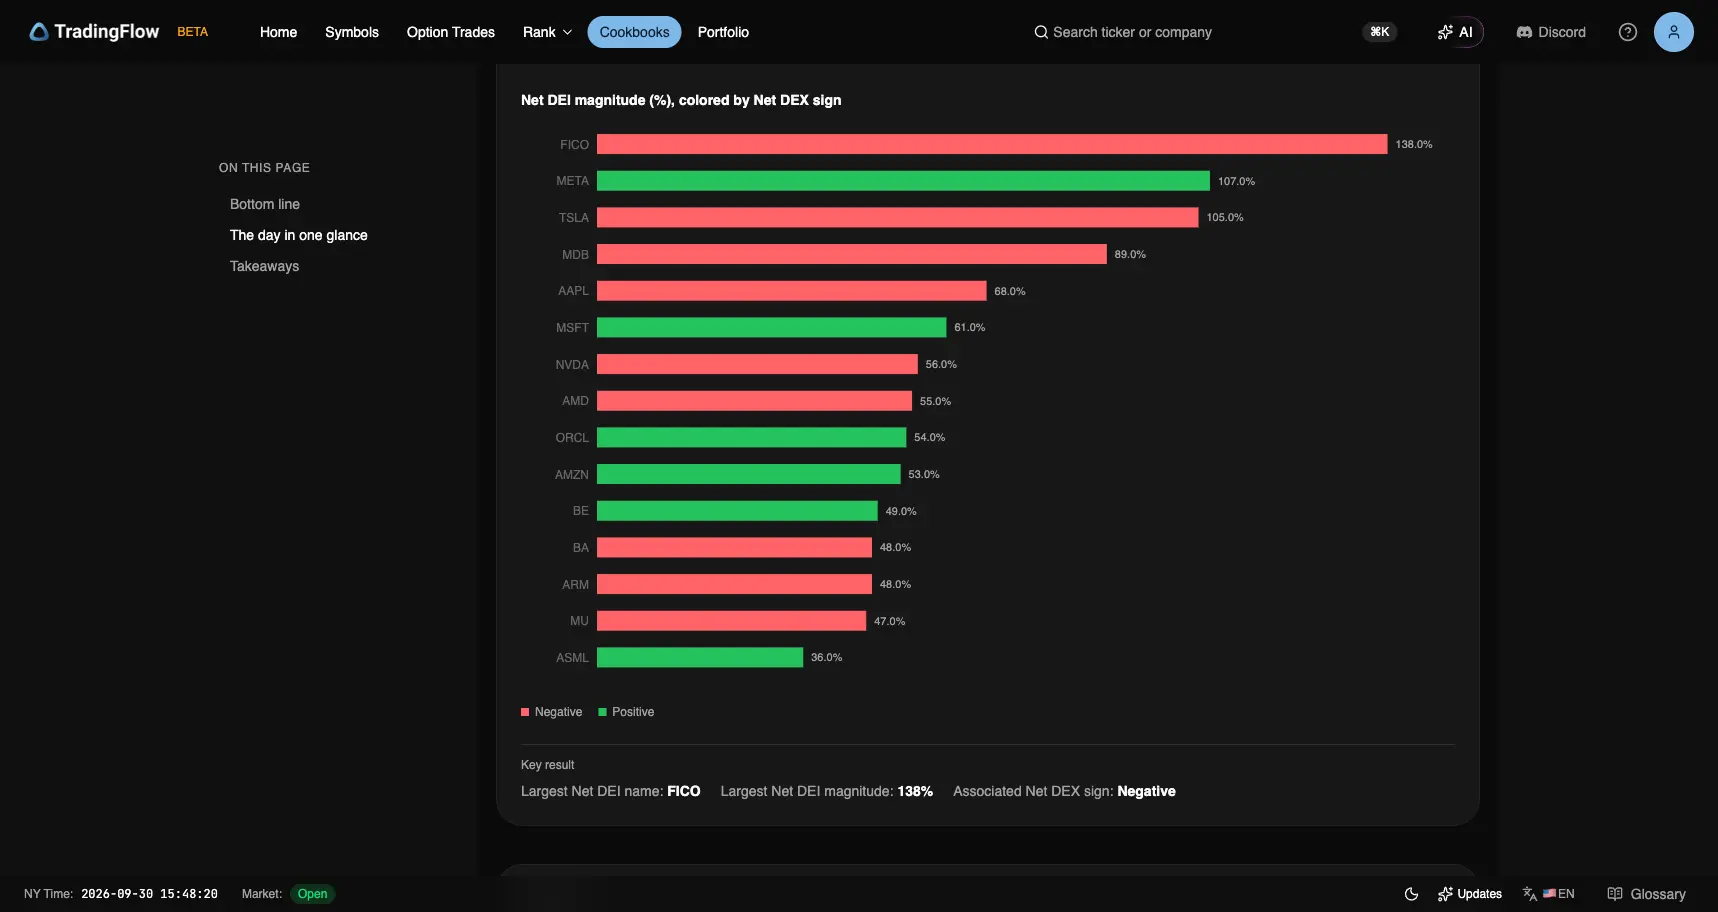Click the '107.0%' value label
This screenshot has width=1718, height=912.
(x=1236, y=181)
